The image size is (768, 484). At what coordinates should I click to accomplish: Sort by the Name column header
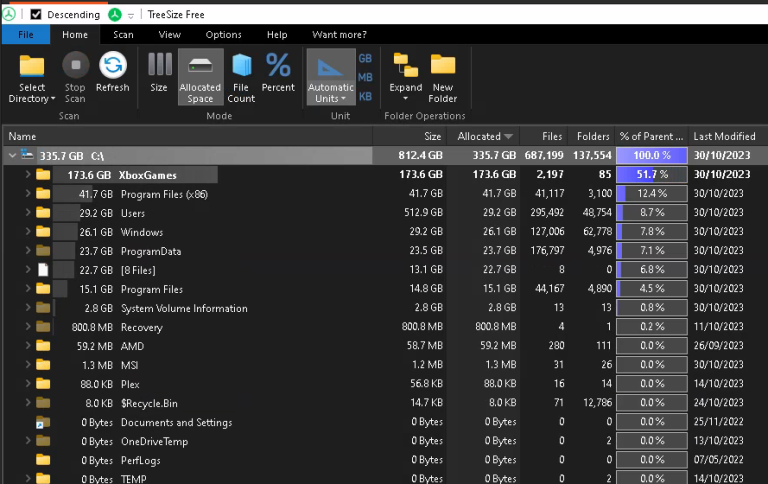tap(188, 136)
